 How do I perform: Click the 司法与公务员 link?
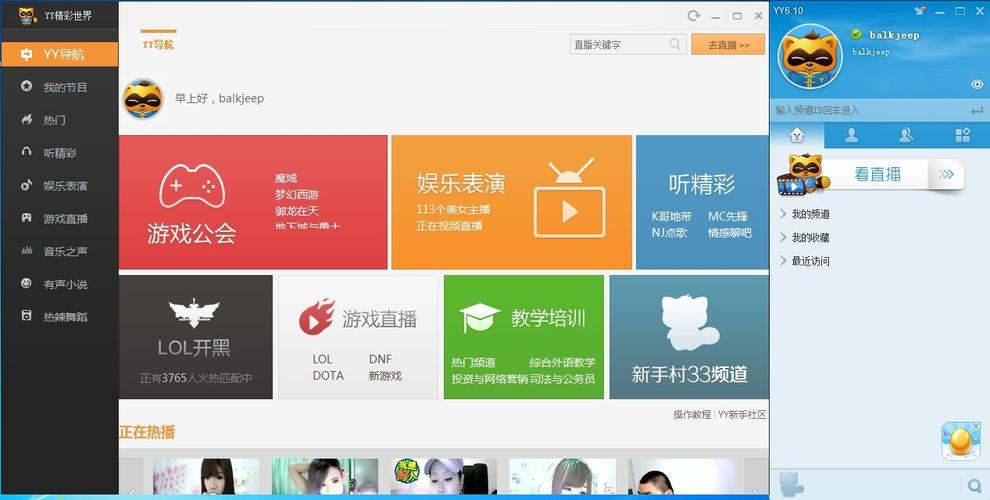click(563, 379)
